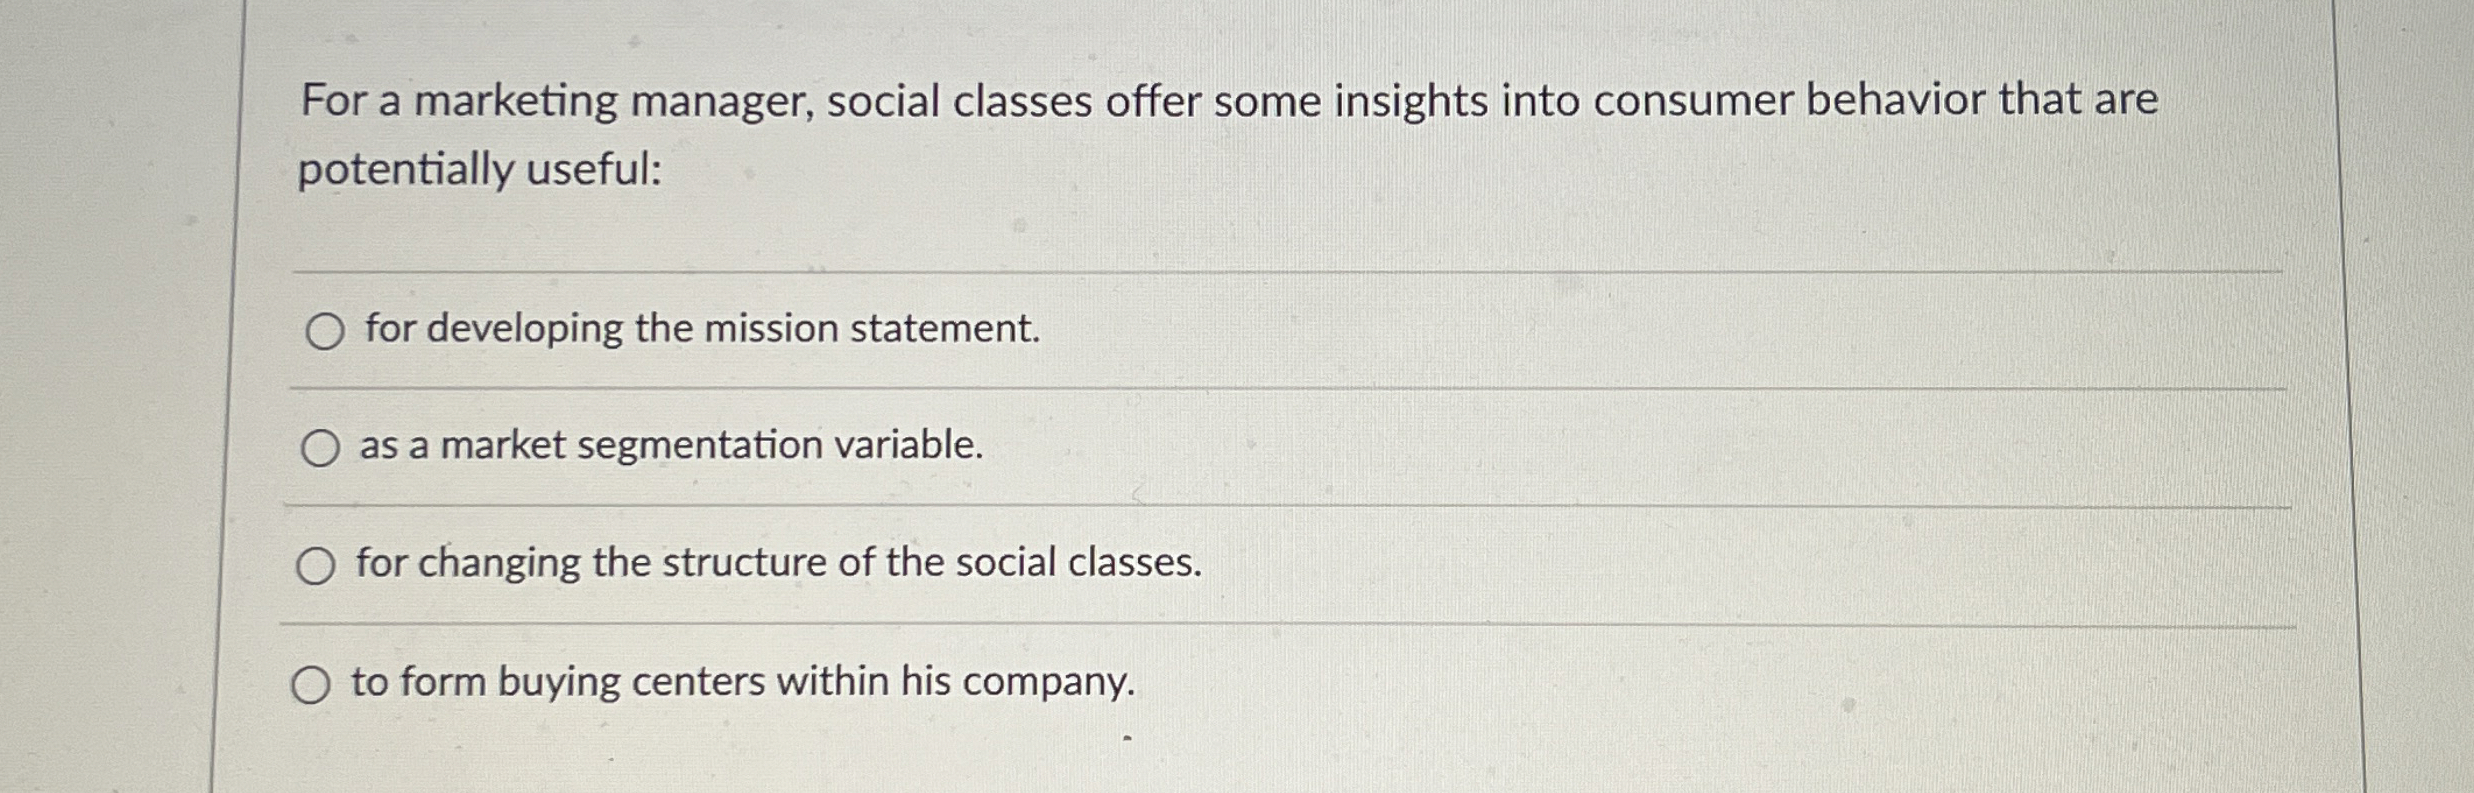The width and height of the screenshot is (2474, 793).
Task: Click the answer text 'for changing the structure of the social classes.'
Action: [x=779, y=563]
